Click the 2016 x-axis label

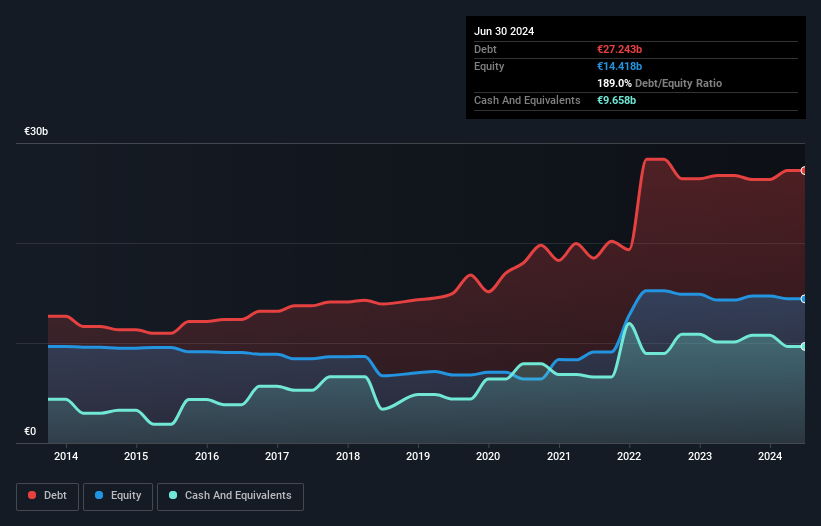pos(207,456)
